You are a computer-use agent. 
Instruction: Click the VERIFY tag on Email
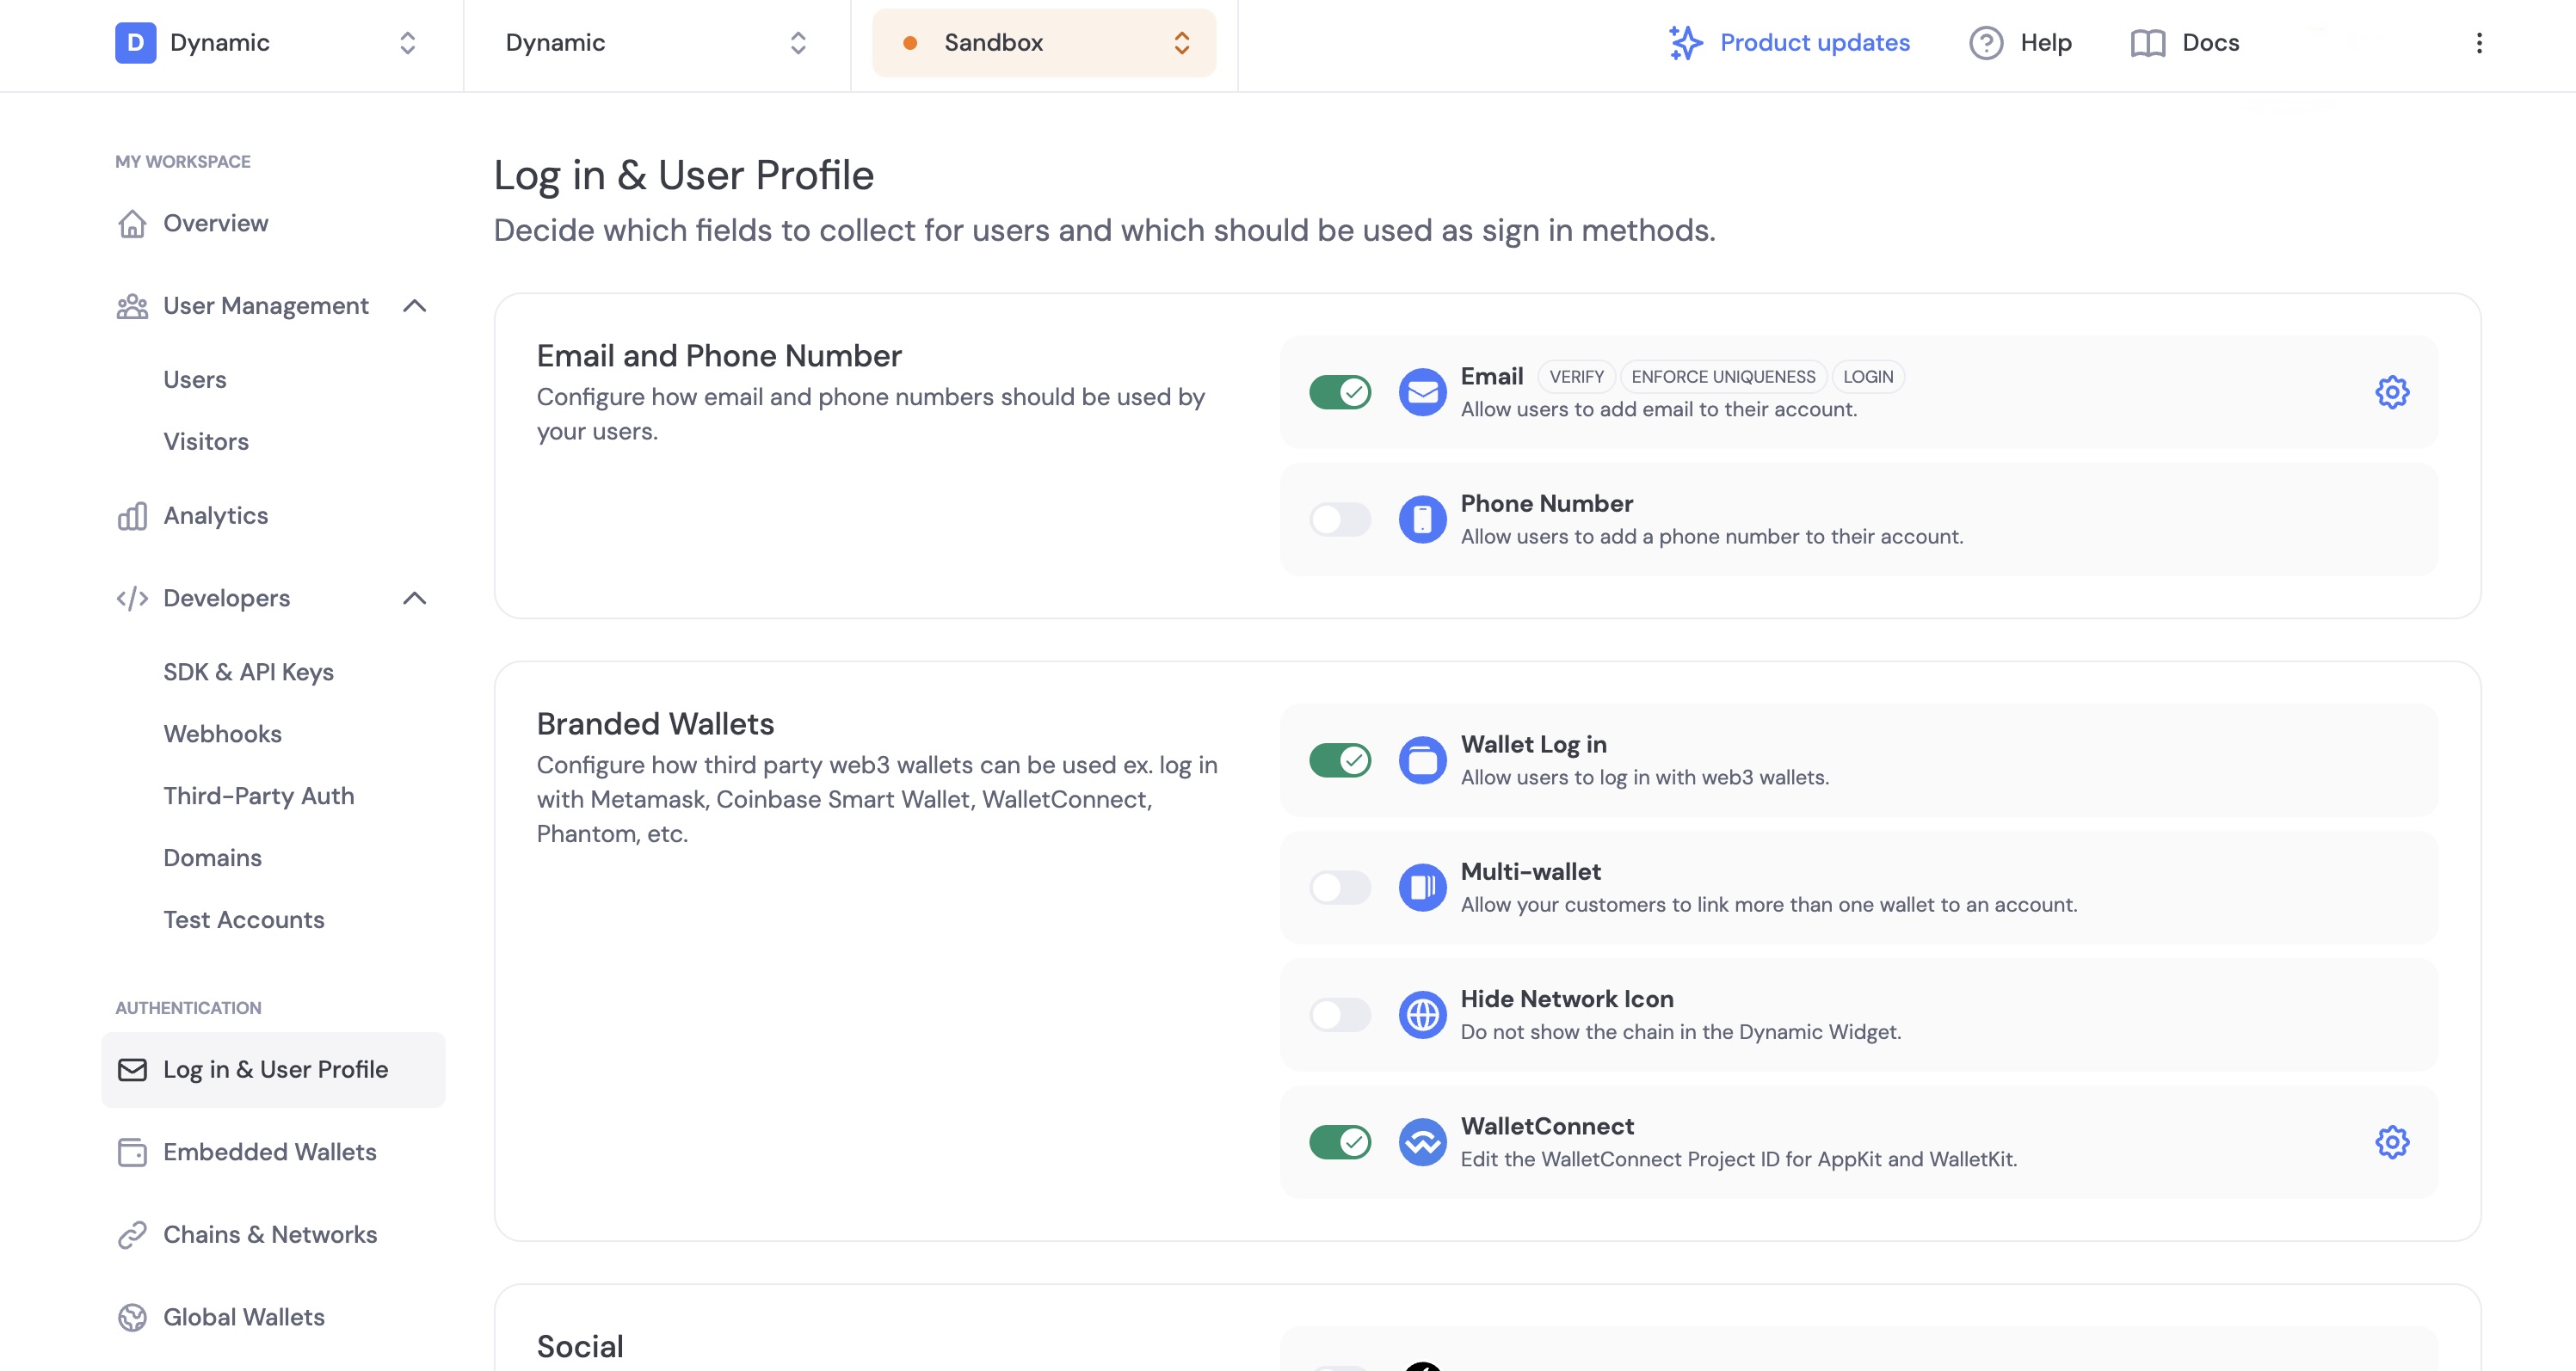click(1576, 377)
